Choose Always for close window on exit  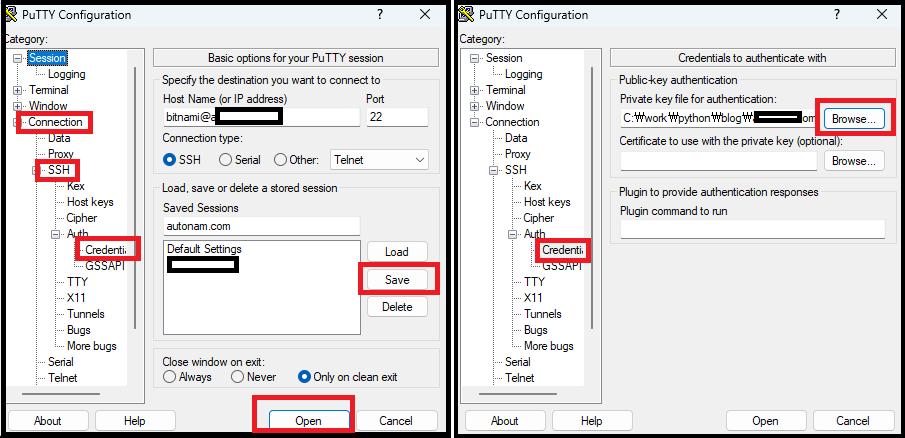click(x=169, y=377)
